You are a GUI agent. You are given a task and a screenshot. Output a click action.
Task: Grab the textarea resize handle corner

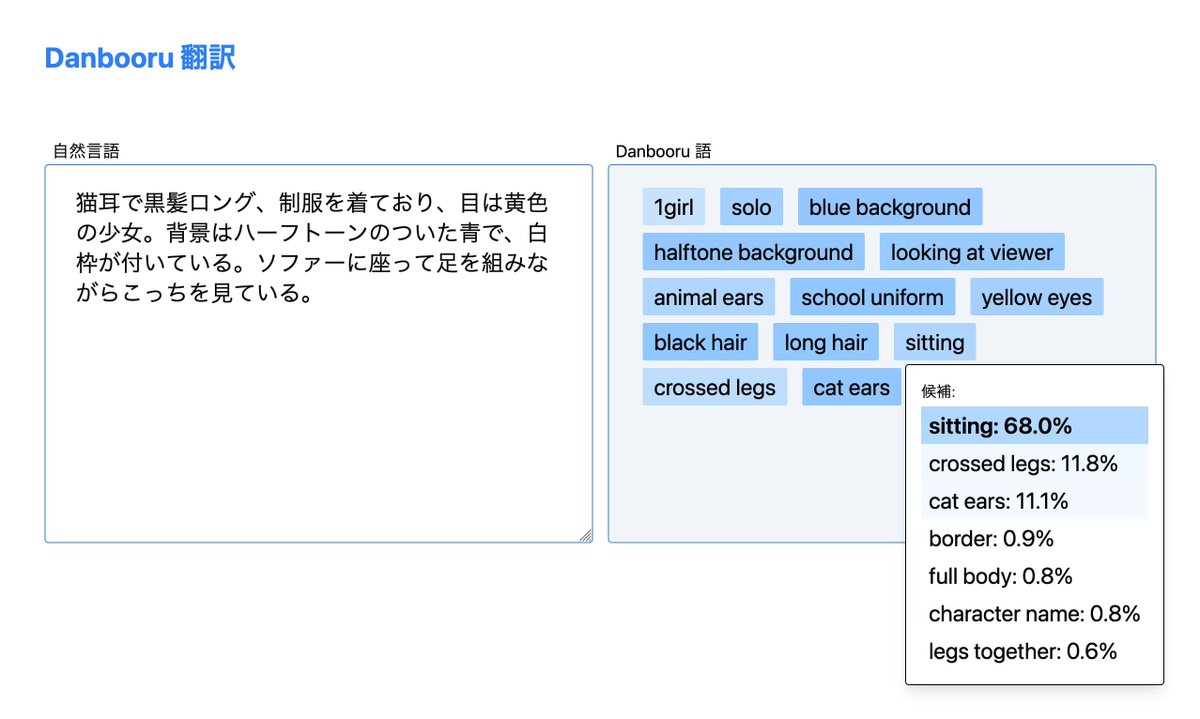point(585,536)
